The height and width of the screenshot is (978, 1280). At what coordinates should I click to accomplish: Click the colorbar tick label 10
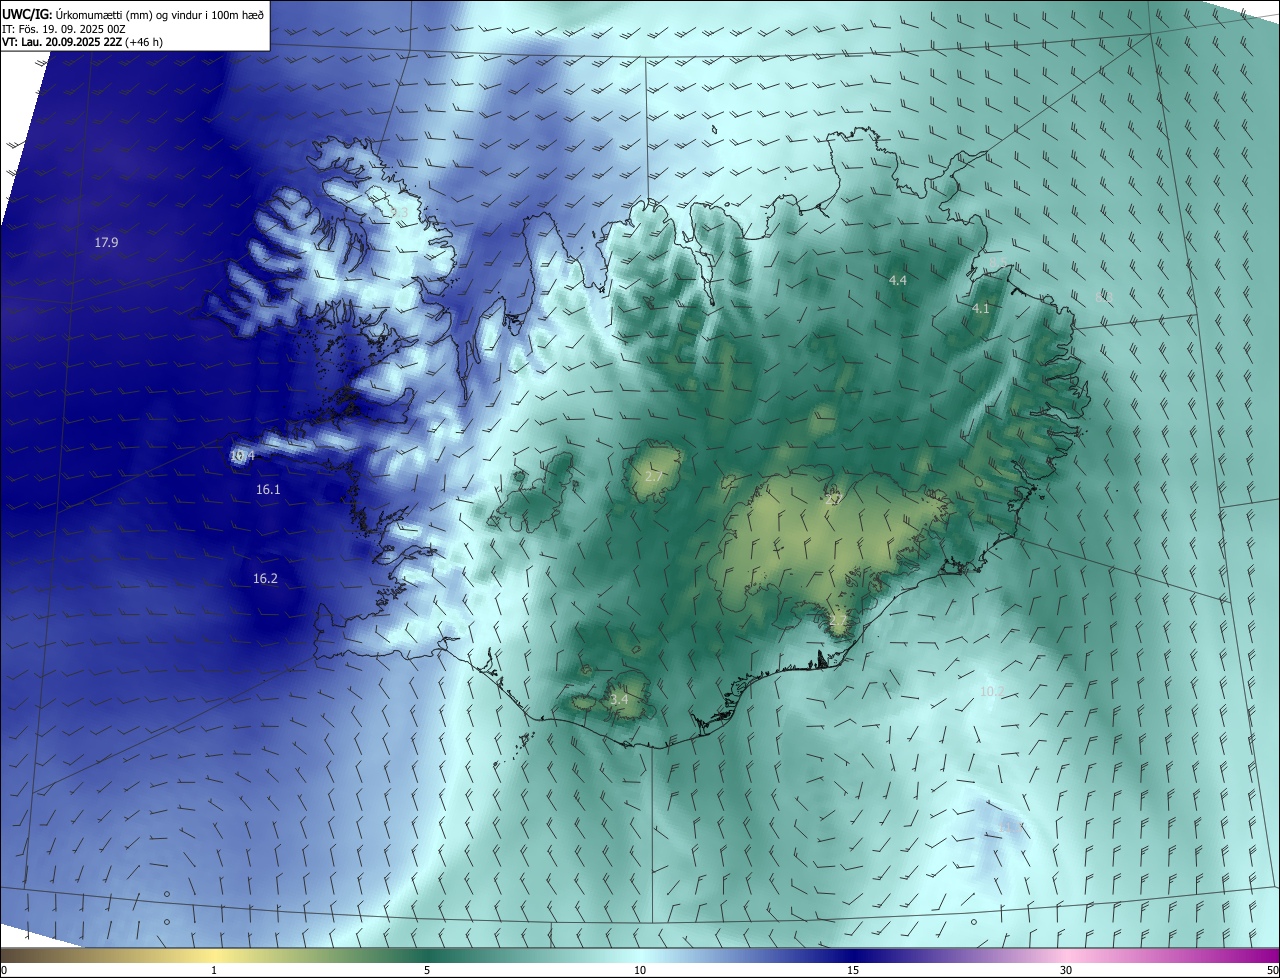[640, 970]
